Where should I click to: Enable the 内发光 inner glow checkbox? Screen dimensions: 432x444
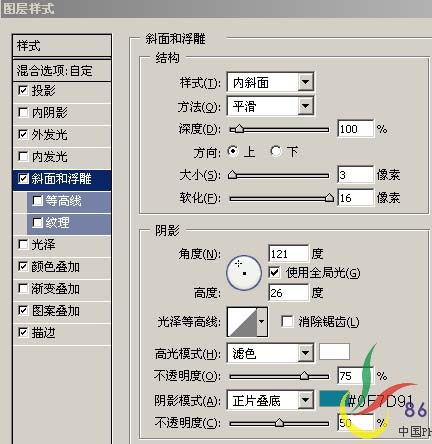click(x=23, y=156)
